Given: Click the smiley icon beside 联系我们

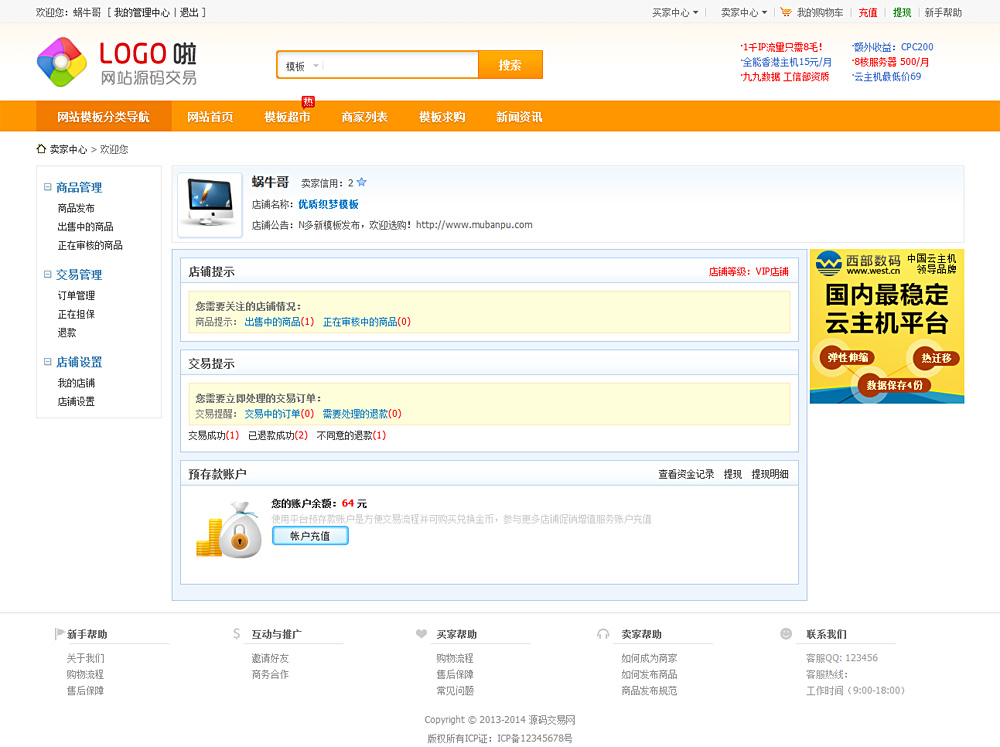Looking at the screenshot, I should pos(786,634).
